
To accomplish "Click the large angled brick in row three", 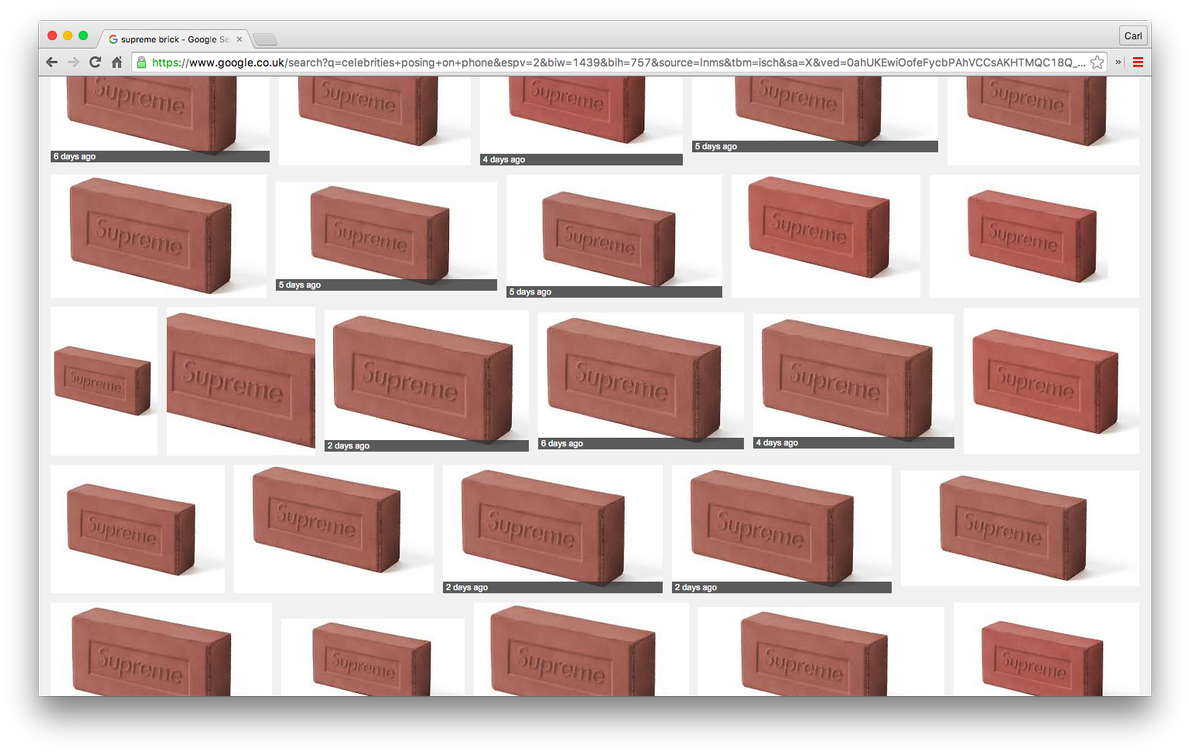I will [240, 380].
